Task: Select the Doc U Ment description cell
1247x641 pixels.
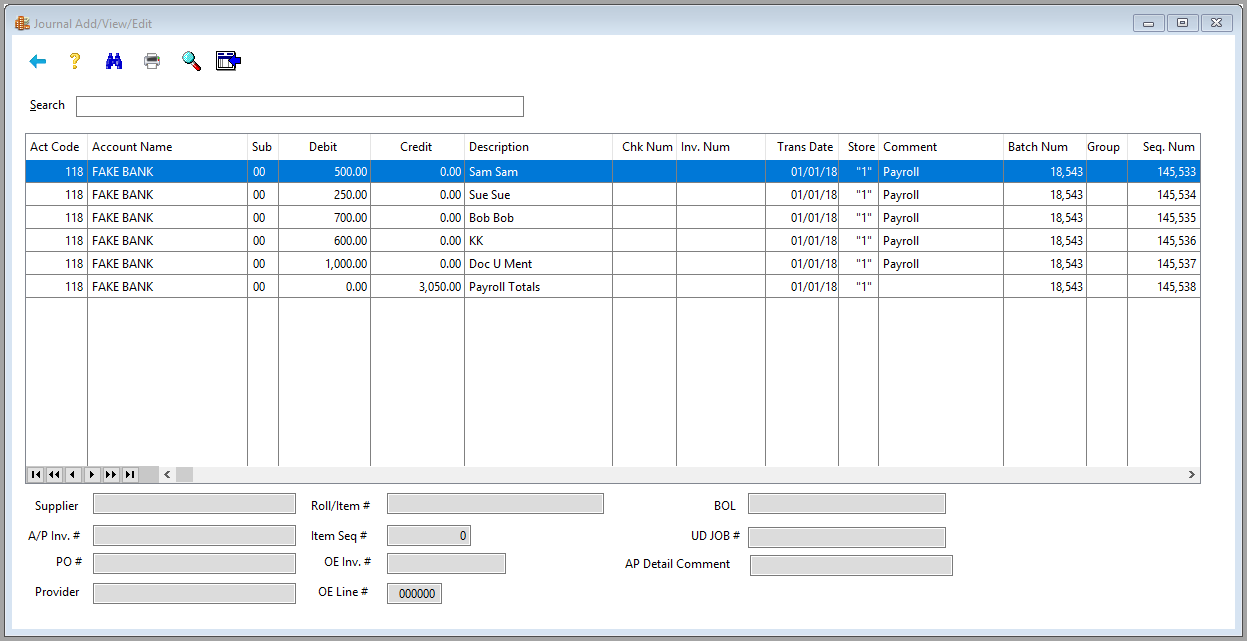Action: tap(539, 264)
